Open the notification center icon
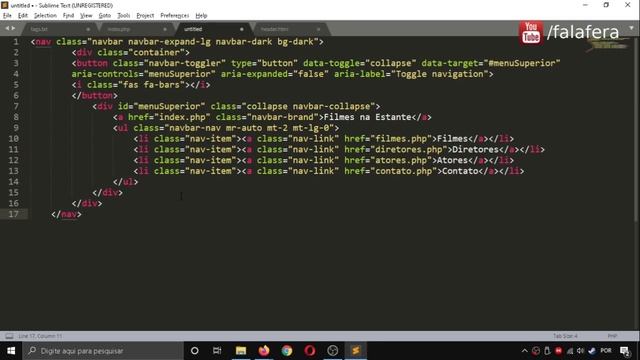Image resolution: width=640 pixels, height=360 pixels. point(624,351)
